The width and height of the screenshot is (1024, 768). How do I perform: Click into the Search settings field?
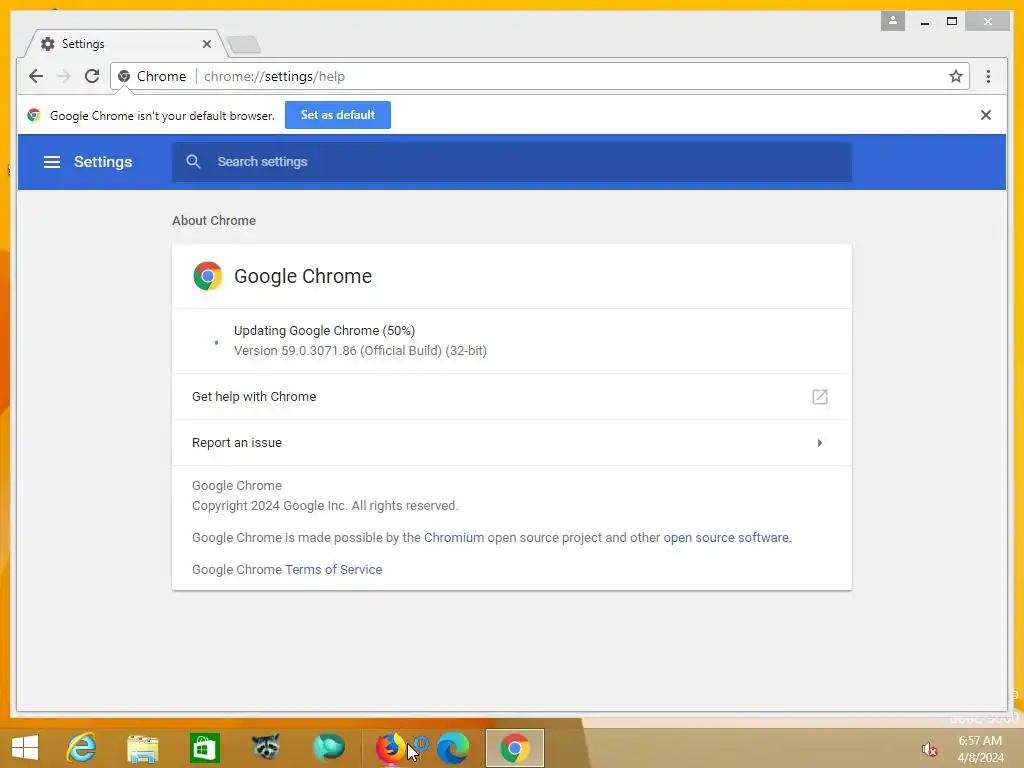(x=511, y=162)
